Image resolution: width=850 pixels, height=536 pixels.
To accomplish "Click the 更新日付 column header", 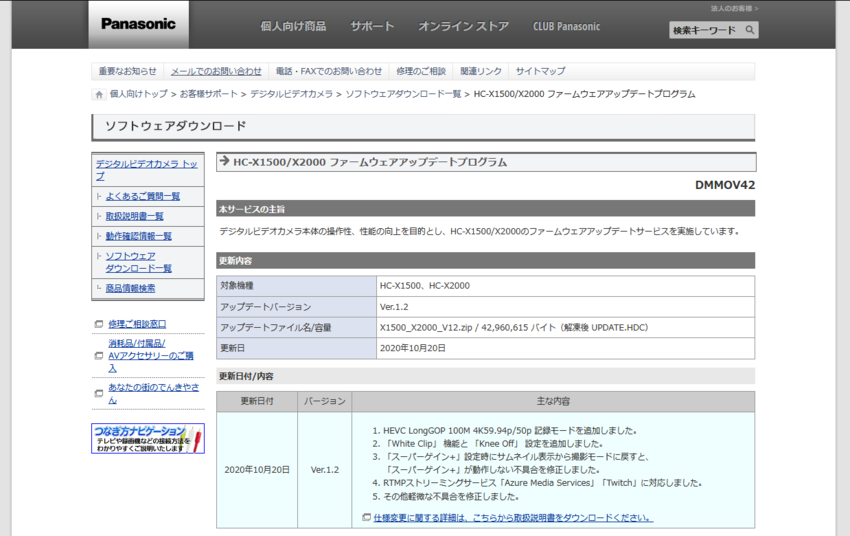I will point(257,402).
